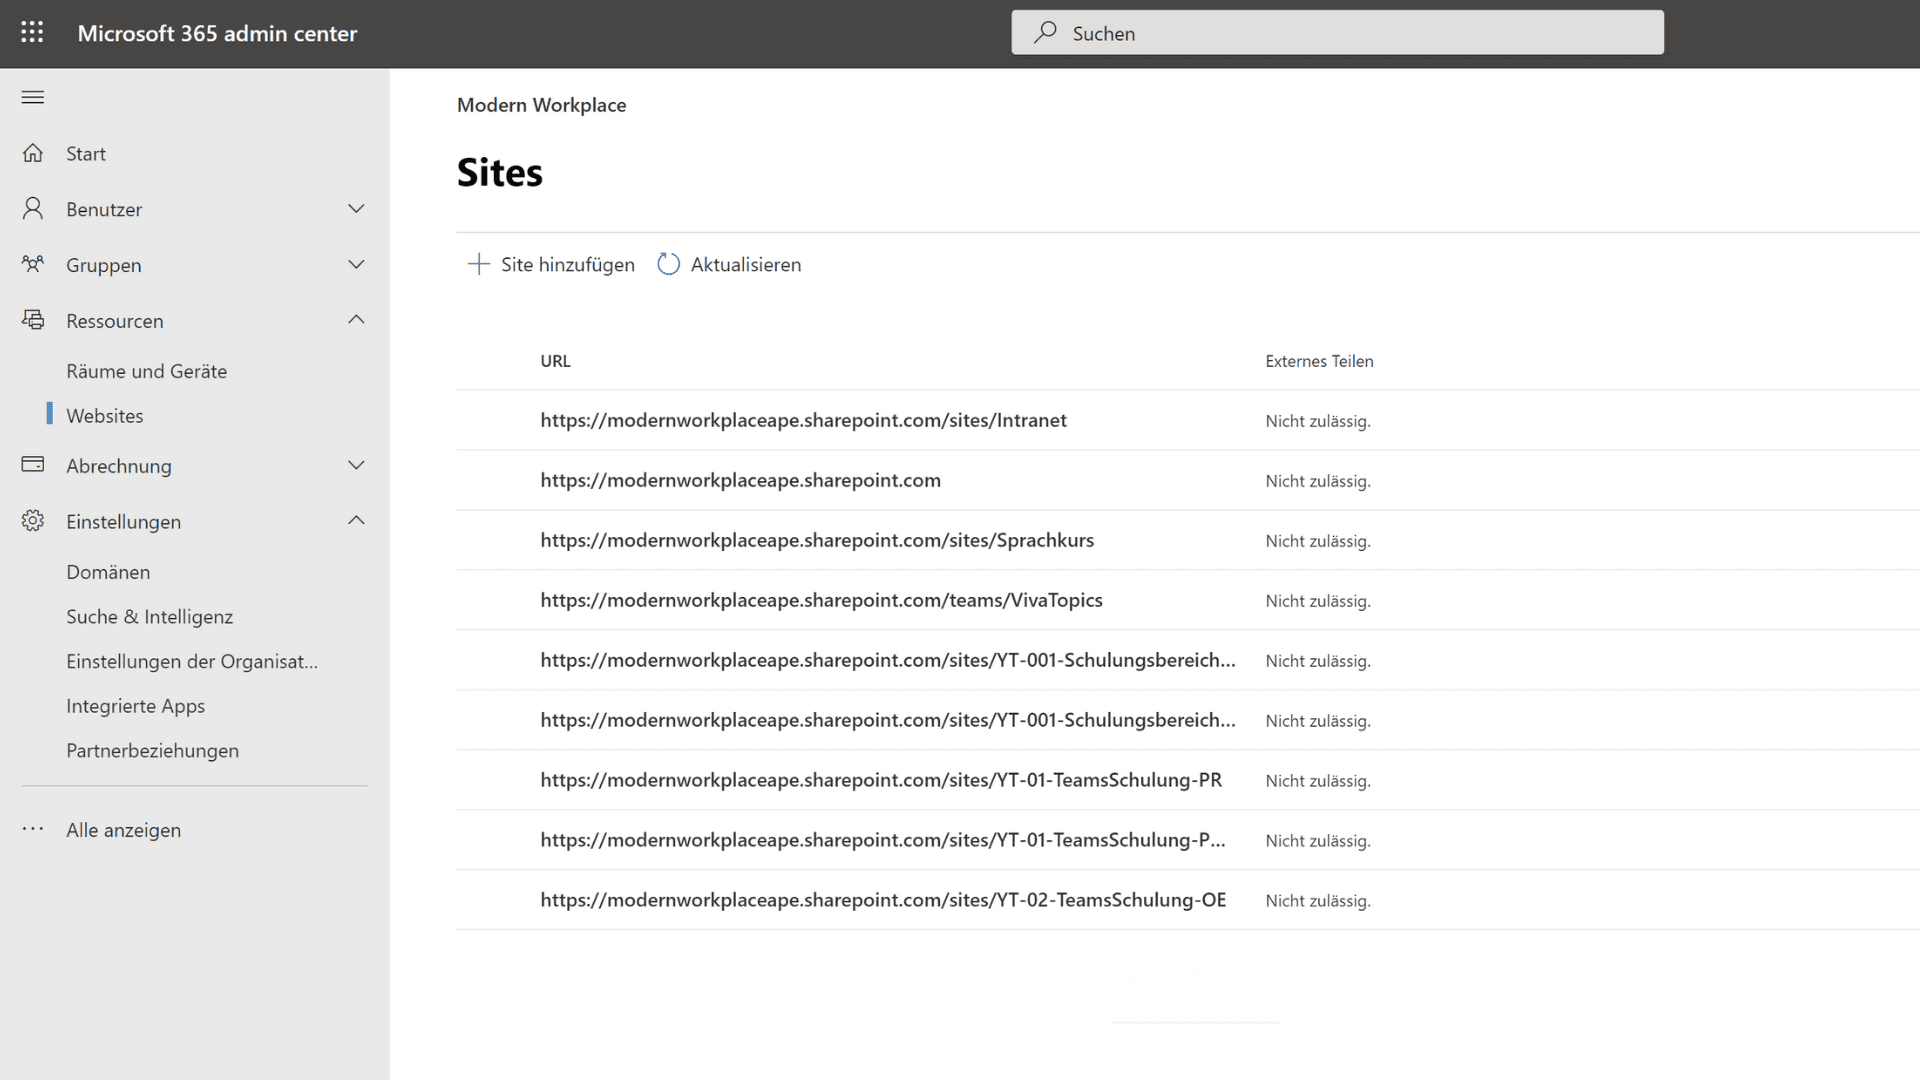
Task: Open the Intranet site URL
Action: click(x=803, y=420)
